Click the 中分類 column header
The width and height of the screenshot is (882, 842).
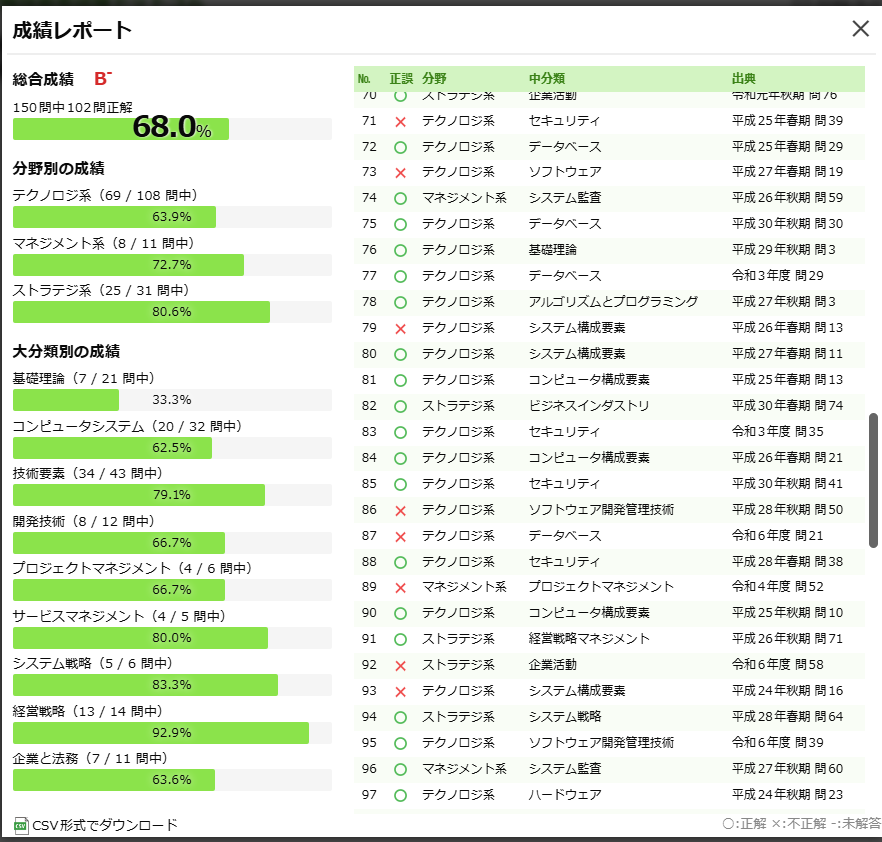547,79
